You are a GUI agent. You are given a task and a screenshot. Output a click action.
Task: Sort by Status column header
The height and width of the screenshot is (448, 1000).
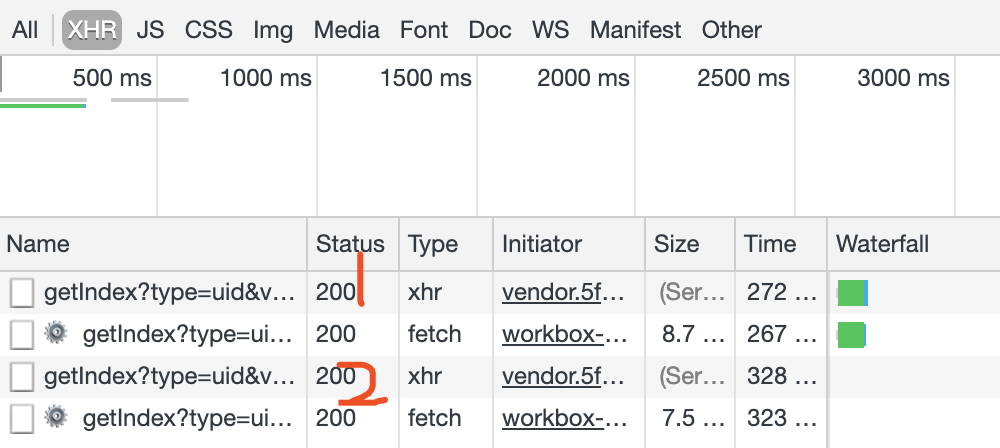coord(350,244)
